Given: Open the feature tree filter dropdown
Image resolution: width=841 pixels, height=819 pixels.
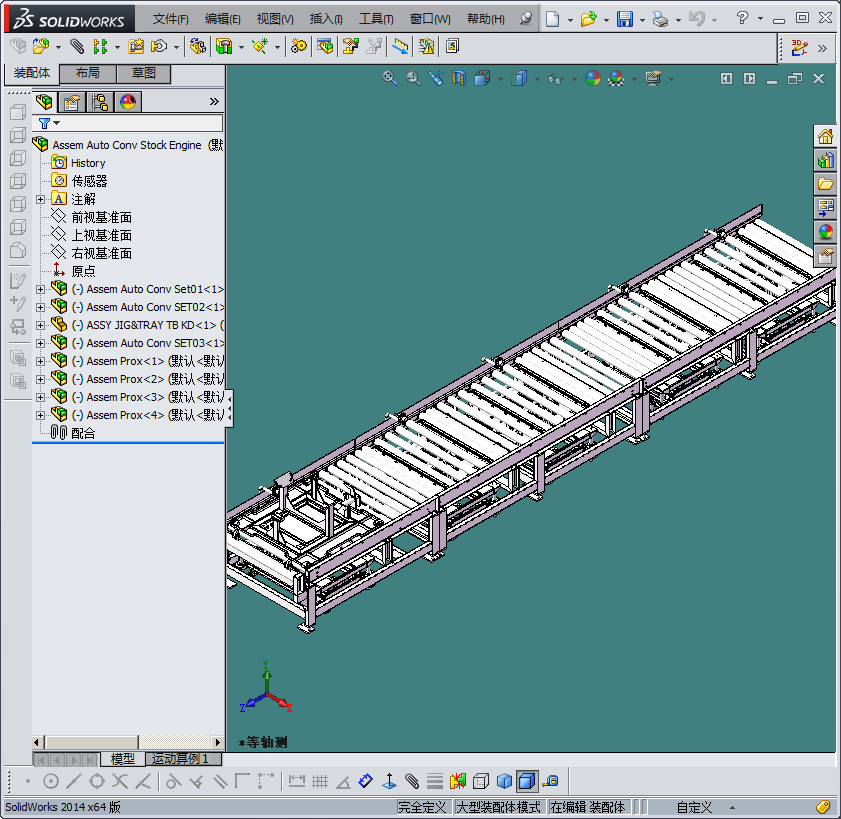Looking at the screenshot, I should point(48,123).
